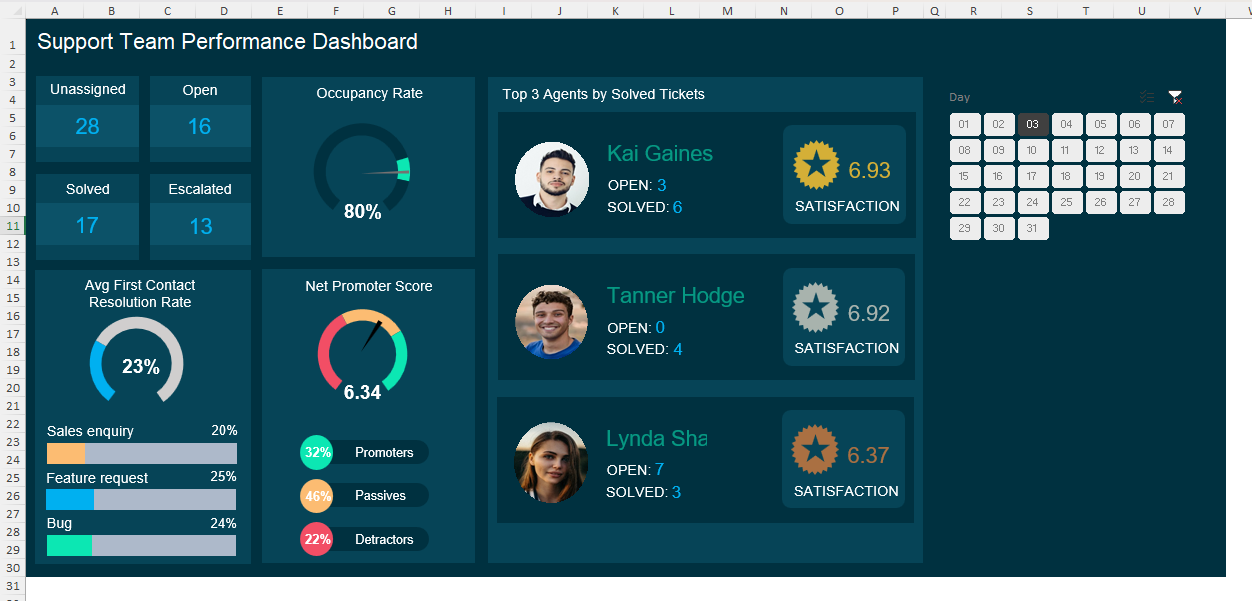Image resolution: width=1252 pixels, height=601 pixels.
Task: Click the Feature request 25% value
Action: click(223, 477)
